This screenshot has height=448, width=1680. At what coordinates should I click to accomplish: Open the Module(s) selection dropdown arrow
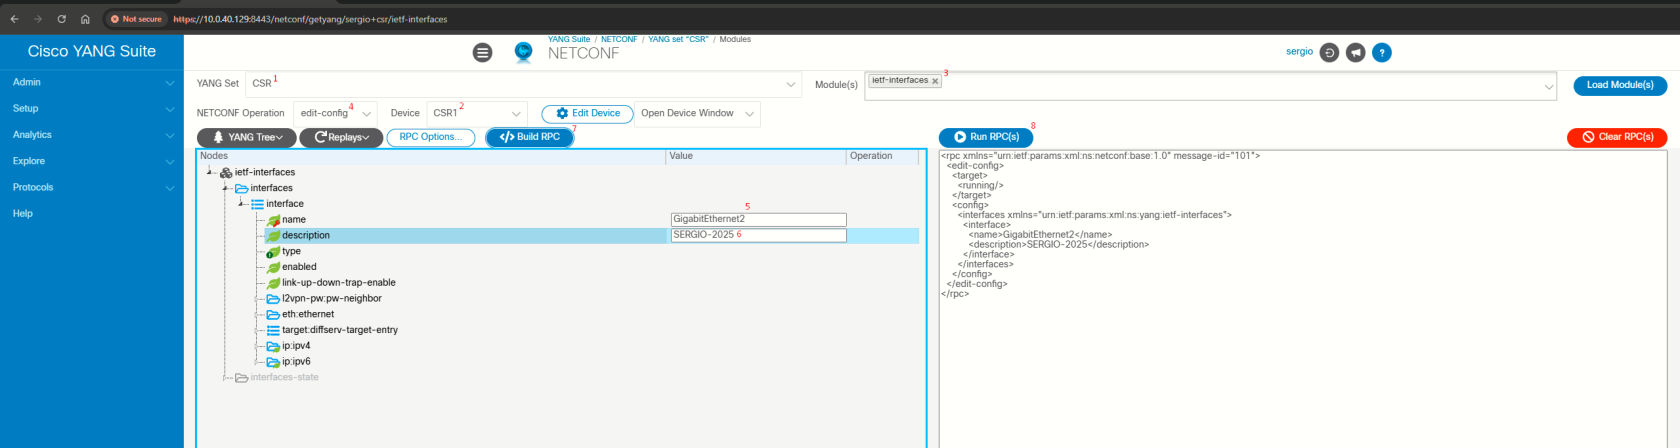1549,88
